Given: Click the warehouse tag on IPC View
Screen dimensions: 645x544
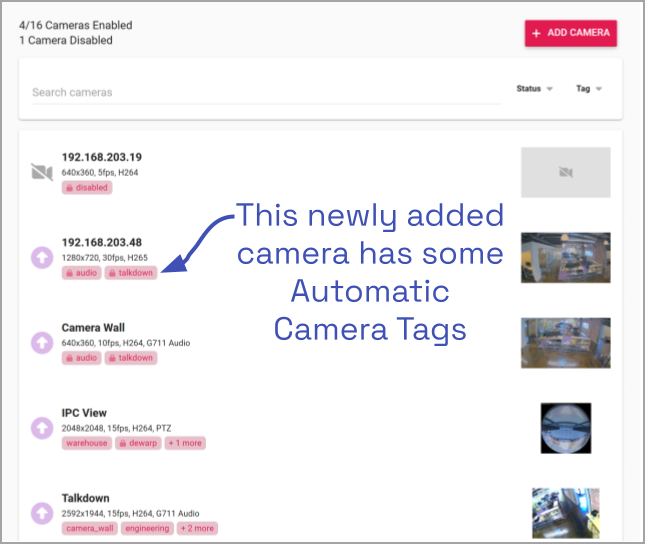Looking at the screenshot, I should tap(87, 443).
